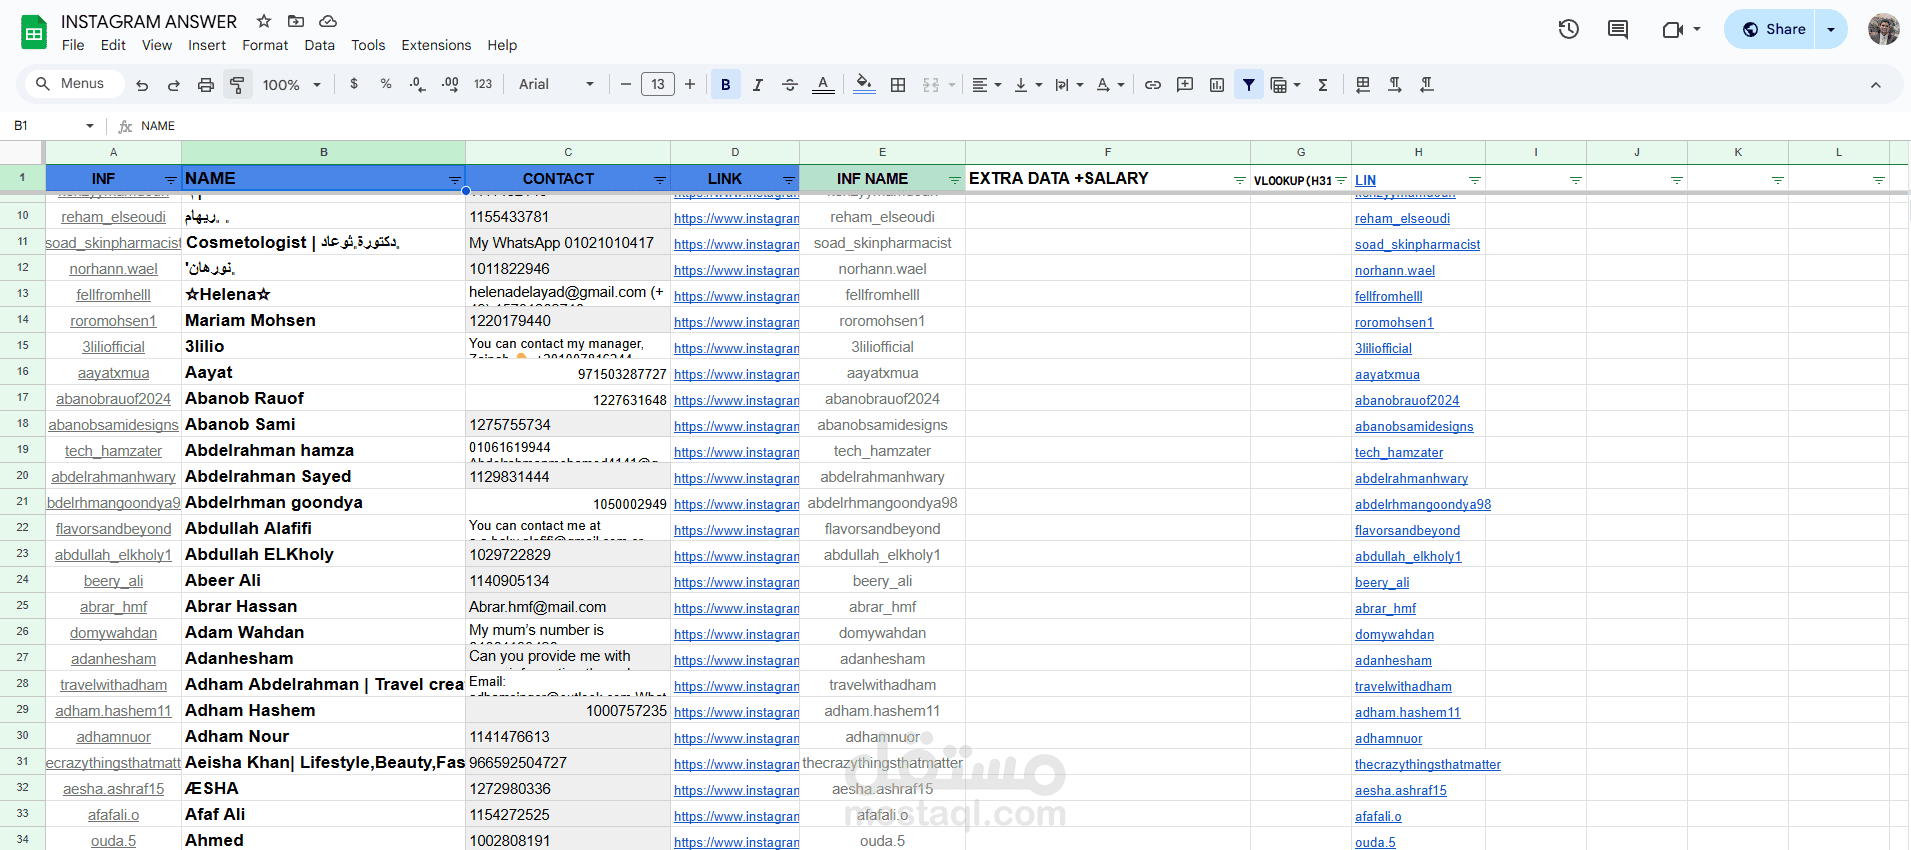Open the Arial font dropdown

pos(556,85)
